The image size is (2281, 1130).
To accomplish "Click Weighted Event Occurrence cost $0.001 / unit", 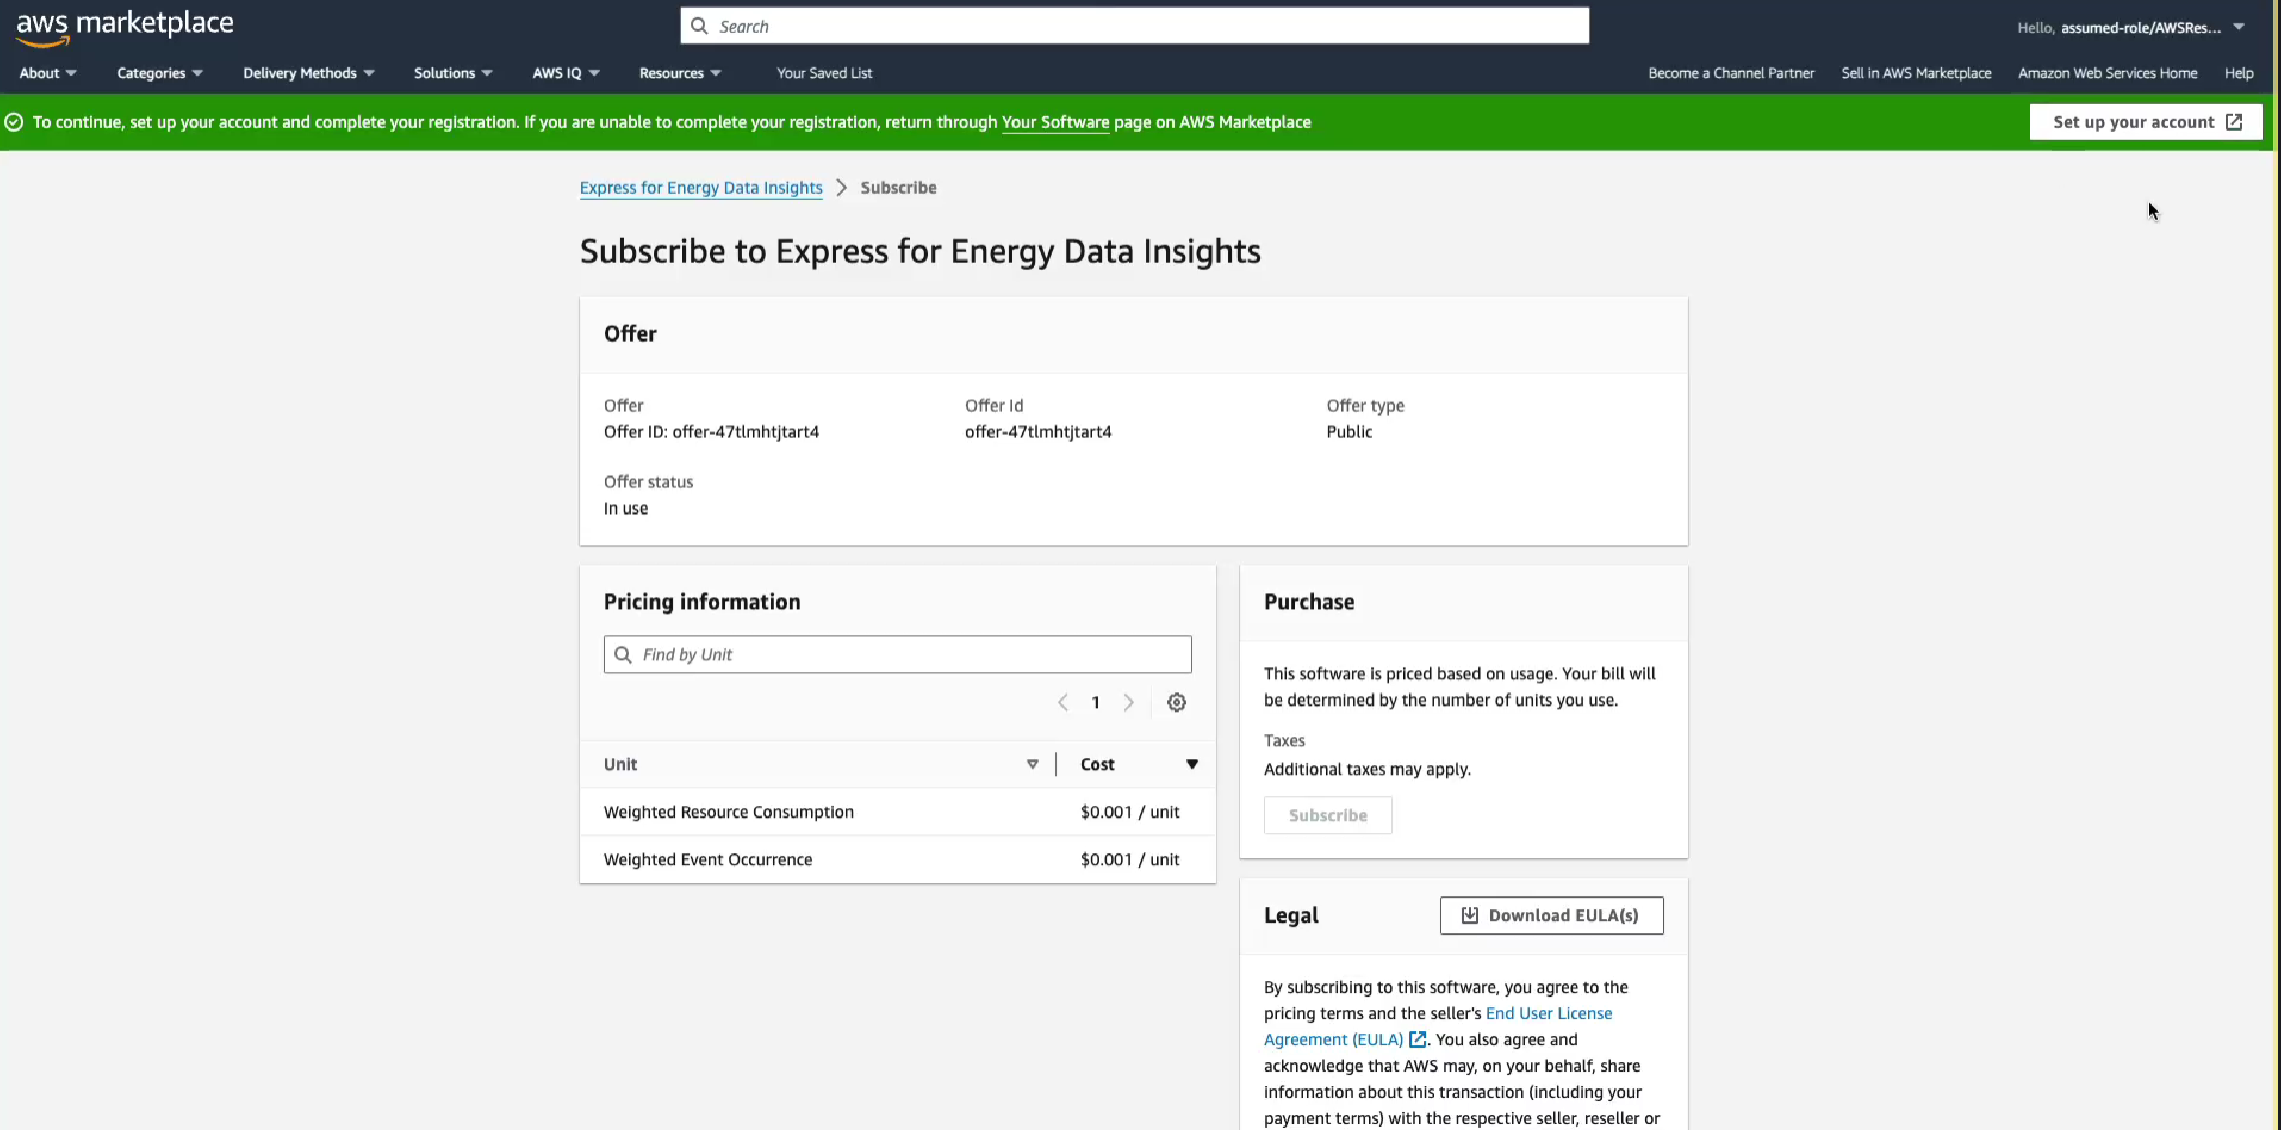I will click(1130, 859).
